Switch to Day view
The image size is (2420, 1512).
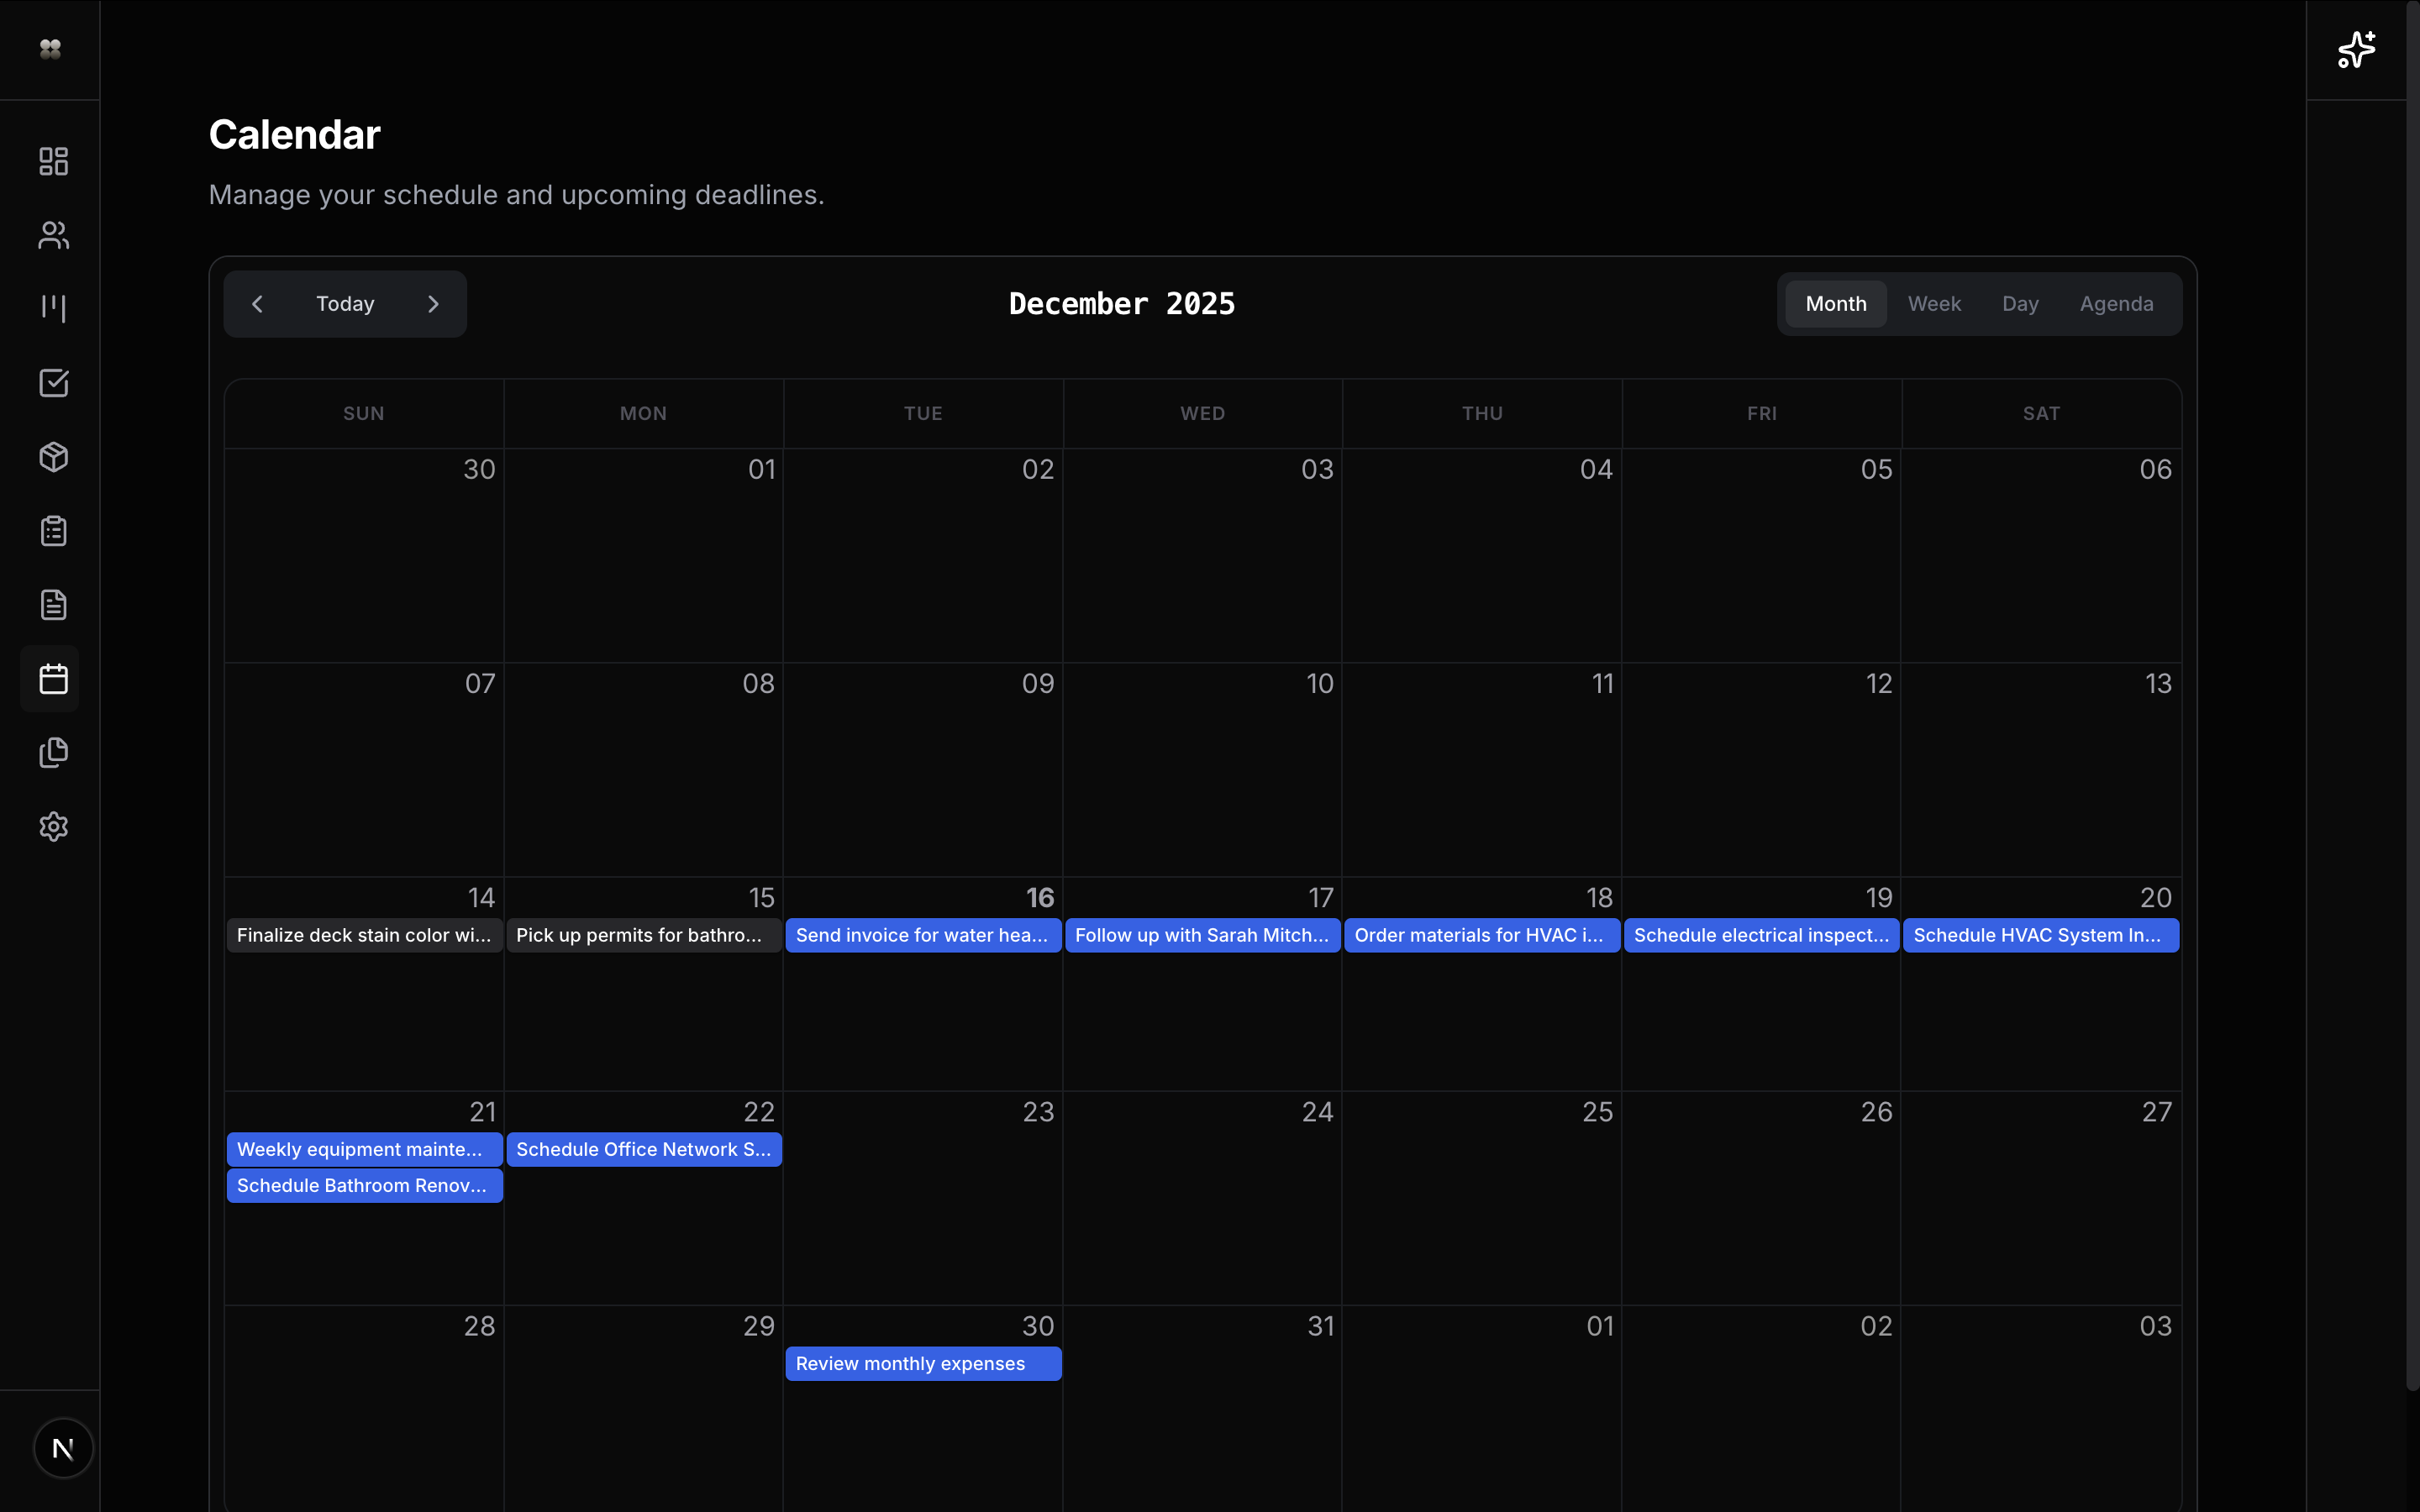point(2020,303)
